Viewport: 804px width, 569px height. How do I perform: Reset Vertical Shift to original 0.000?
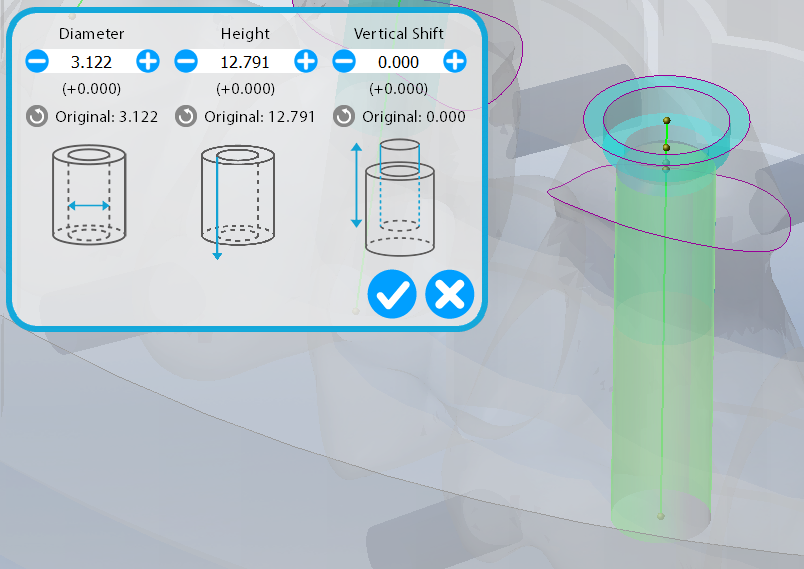coord(344,116)
